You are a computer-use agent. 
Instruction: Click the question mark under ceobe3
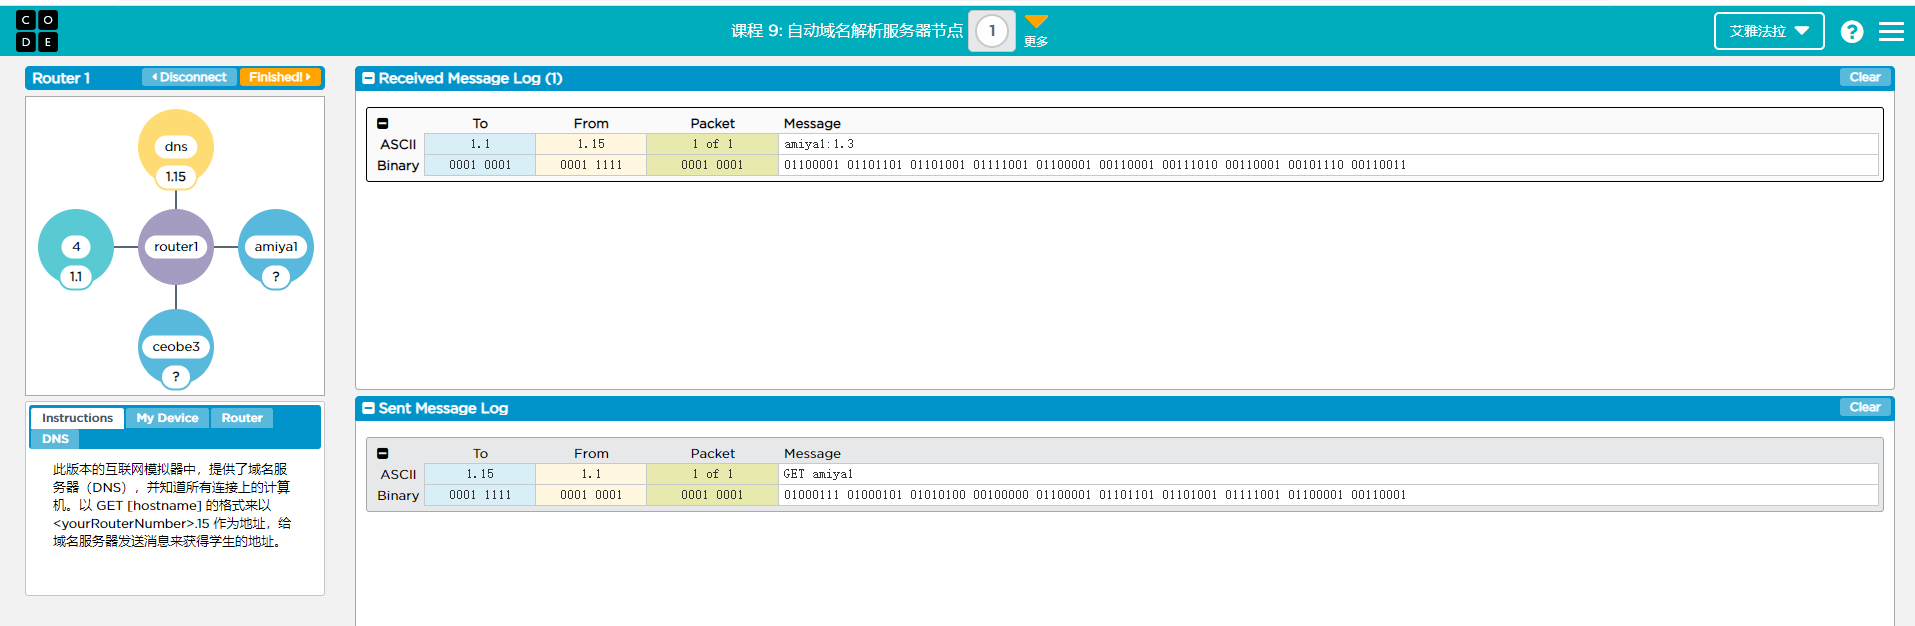click(x=176, y=377)
